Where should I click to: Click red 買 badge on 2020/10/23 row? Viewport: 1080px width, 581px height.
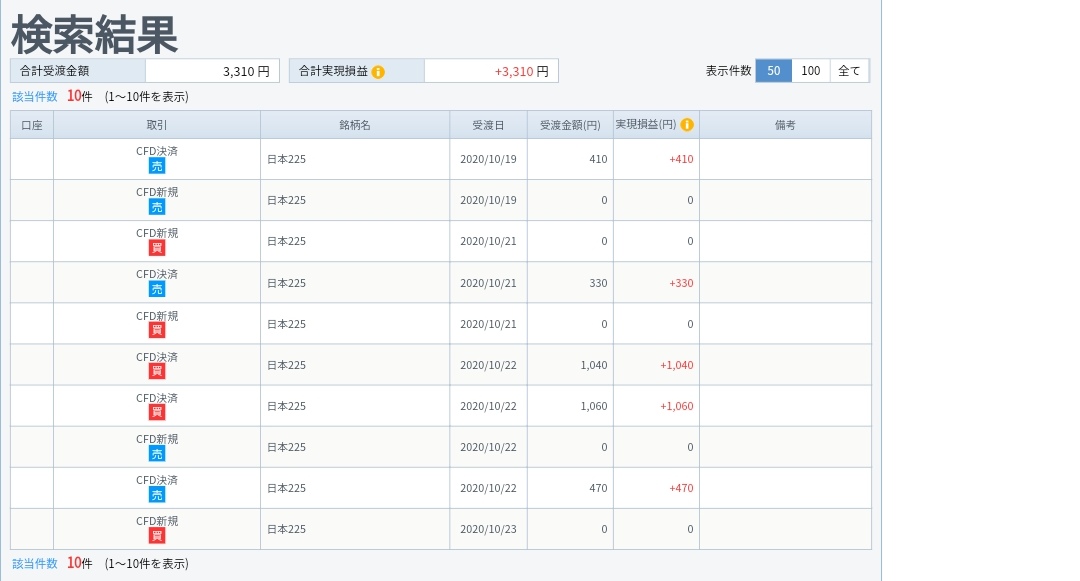[157, 535]
